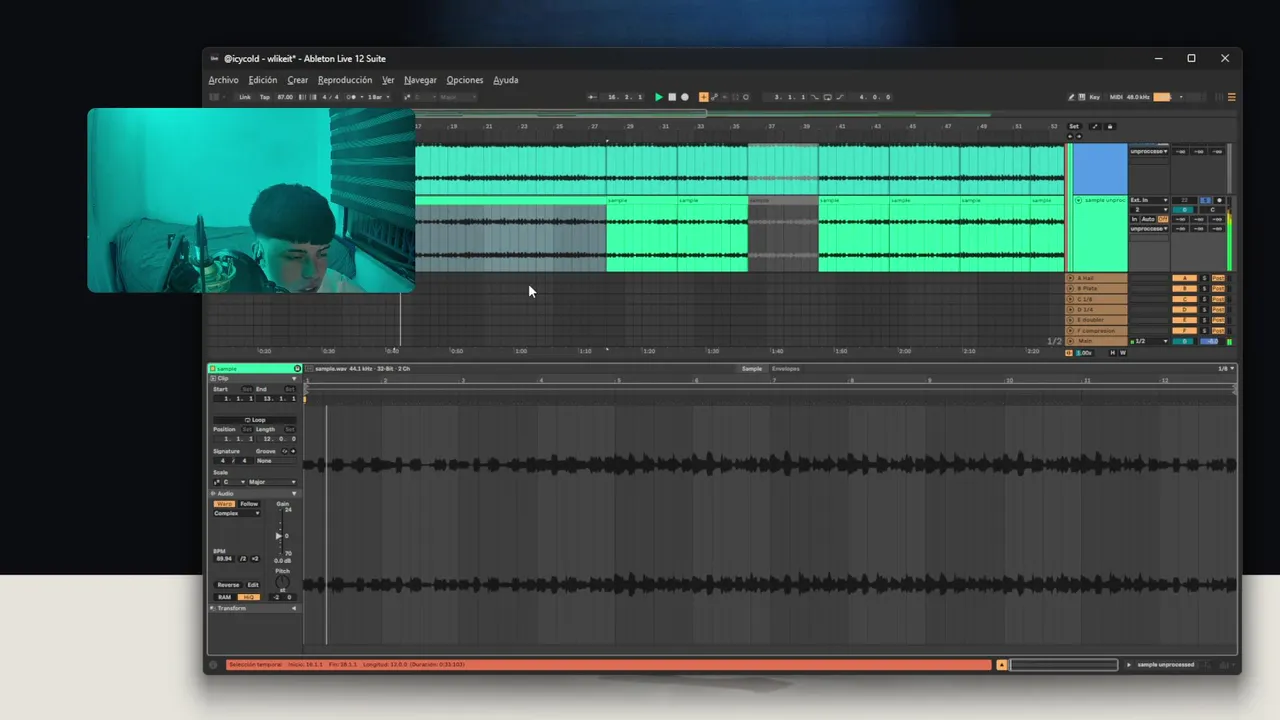Screen dimensions: 1280x720
Task: Arm the Arrangement Record button
Action: (685, 97)
